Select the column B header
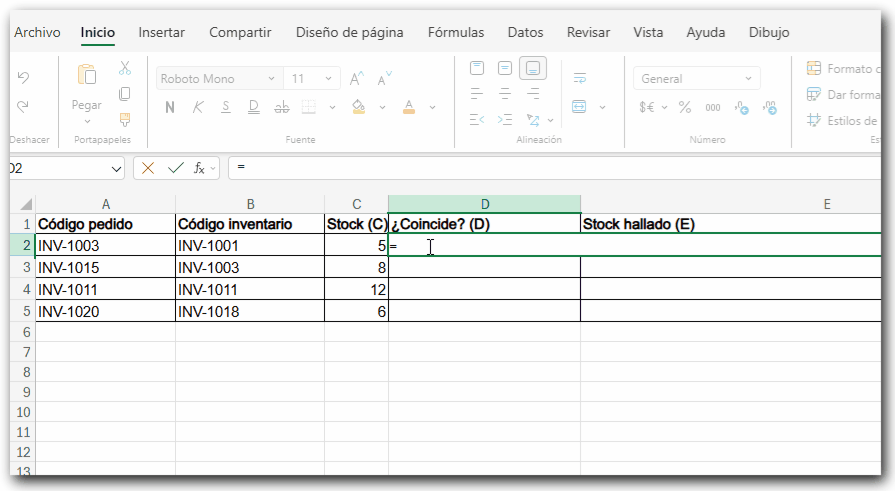 [250, 204]
